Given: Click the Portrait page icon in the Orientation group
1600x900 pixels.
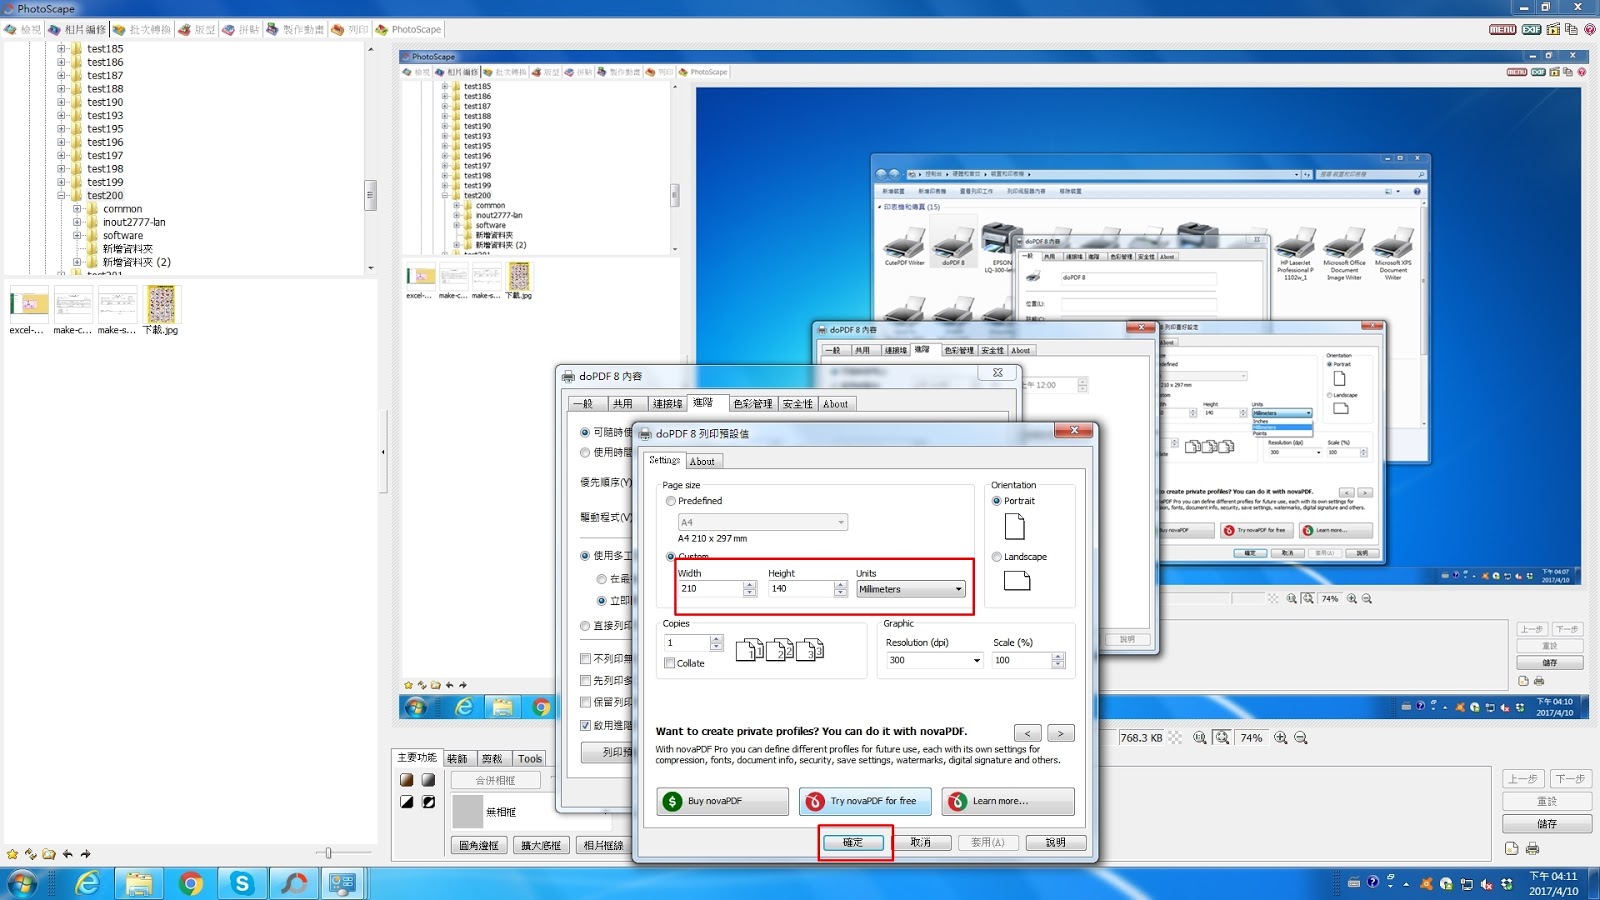Looking at the screenshot, I should [1014, 526].
